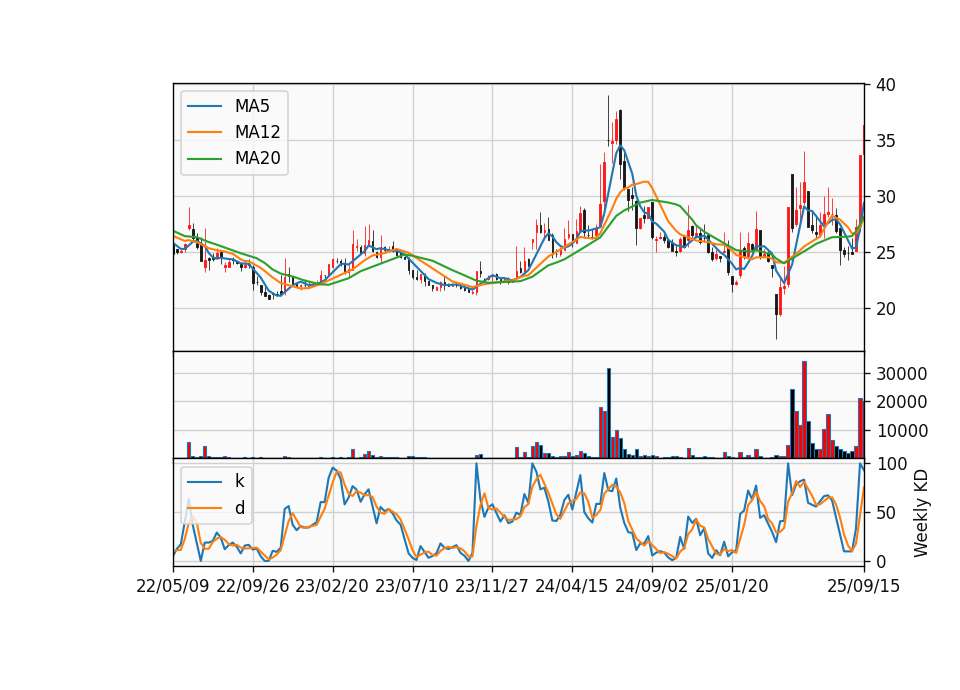Click the MA12 legend label

click(x=258, y=132)
